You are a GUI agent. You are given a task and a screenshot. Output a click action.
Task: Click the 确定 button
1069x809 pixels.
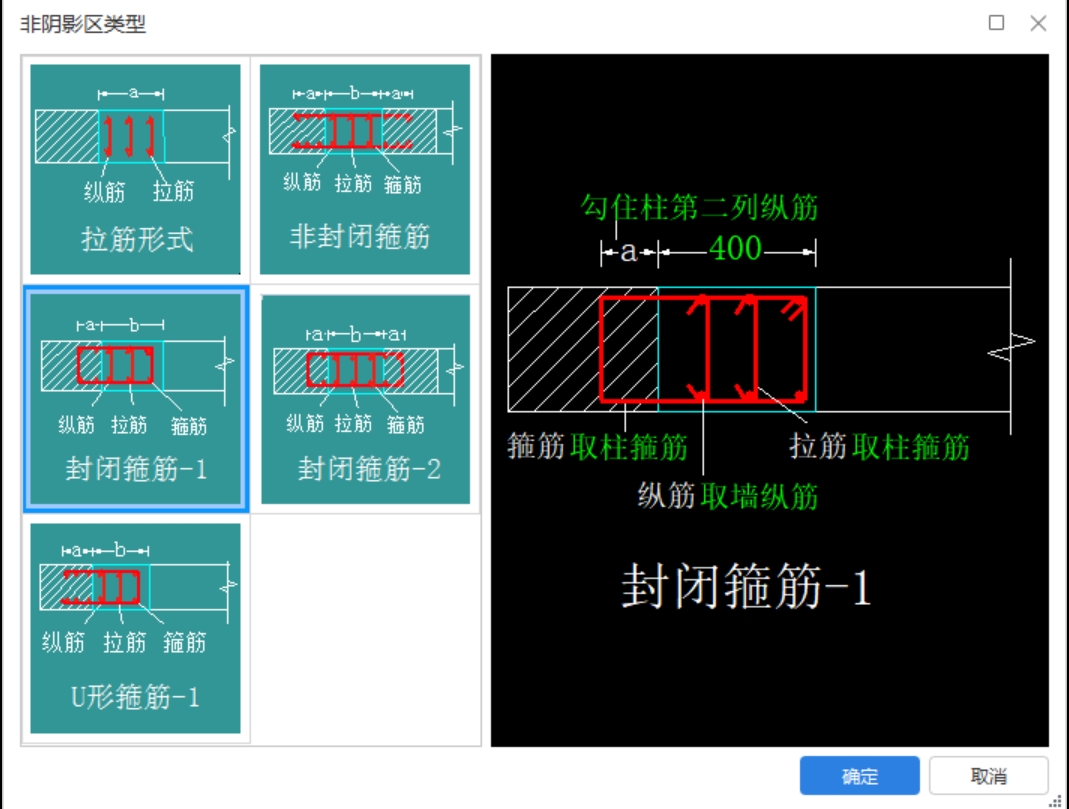pos(859,776)
